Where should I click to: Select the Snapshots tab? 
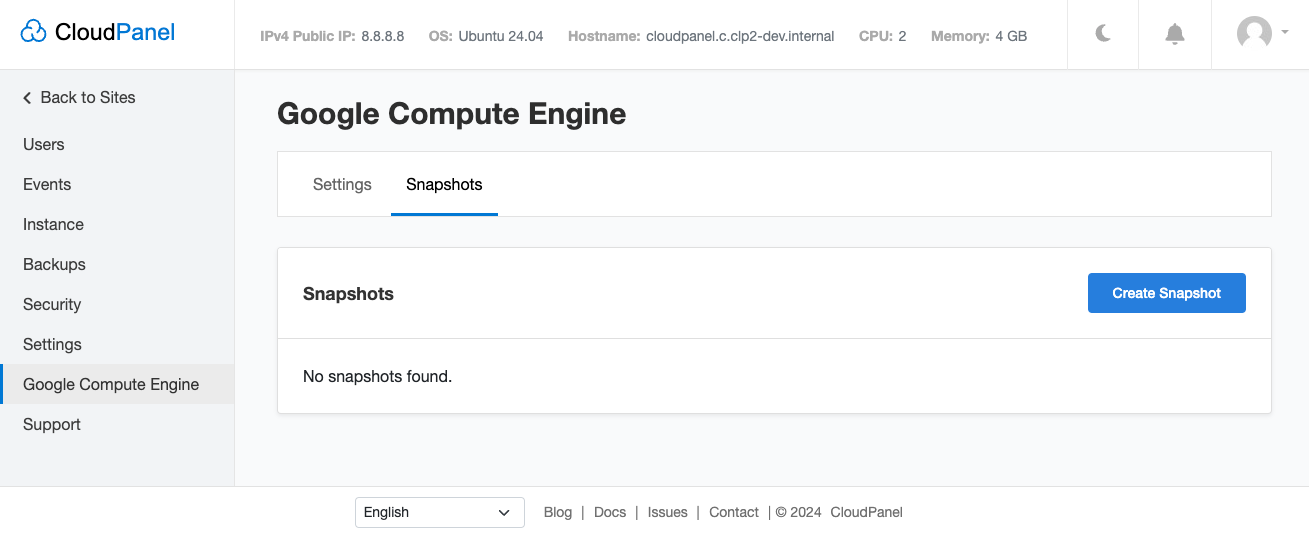[444, 185]
